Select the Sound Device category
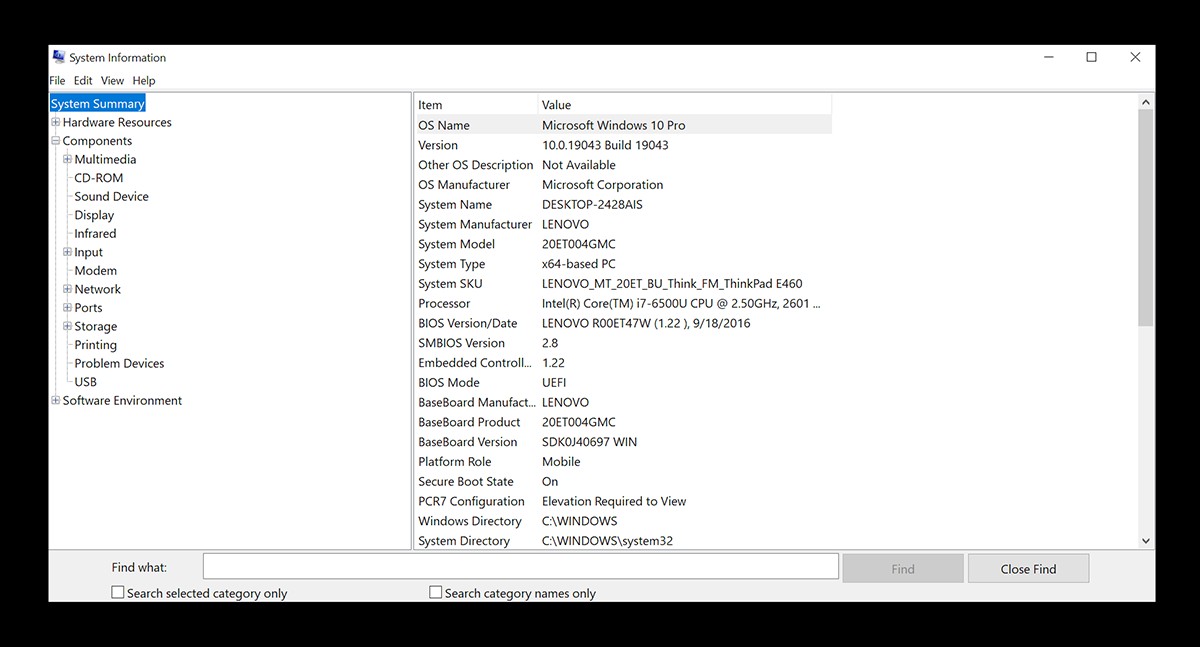The height and width of the screenshot is (647, 1200). click(x=111, y=196)
